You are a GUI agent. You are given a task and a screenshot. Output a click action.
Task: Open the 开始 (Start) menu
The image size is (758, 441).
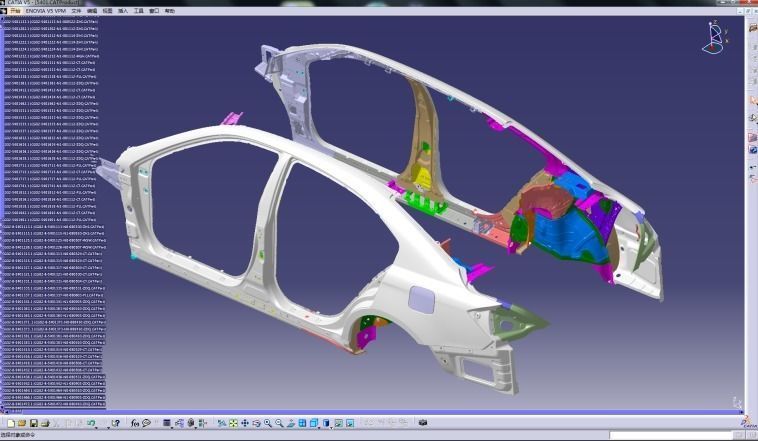15,11
